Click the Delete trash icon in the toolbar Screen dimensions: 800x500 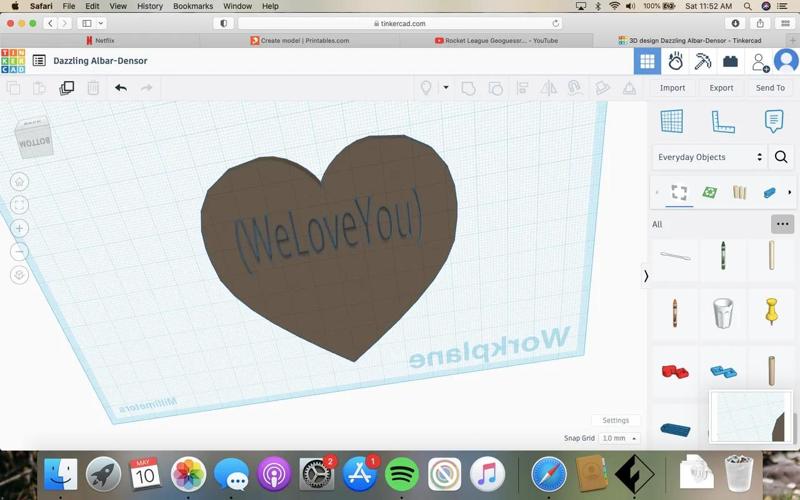click(x=93, y=88)
